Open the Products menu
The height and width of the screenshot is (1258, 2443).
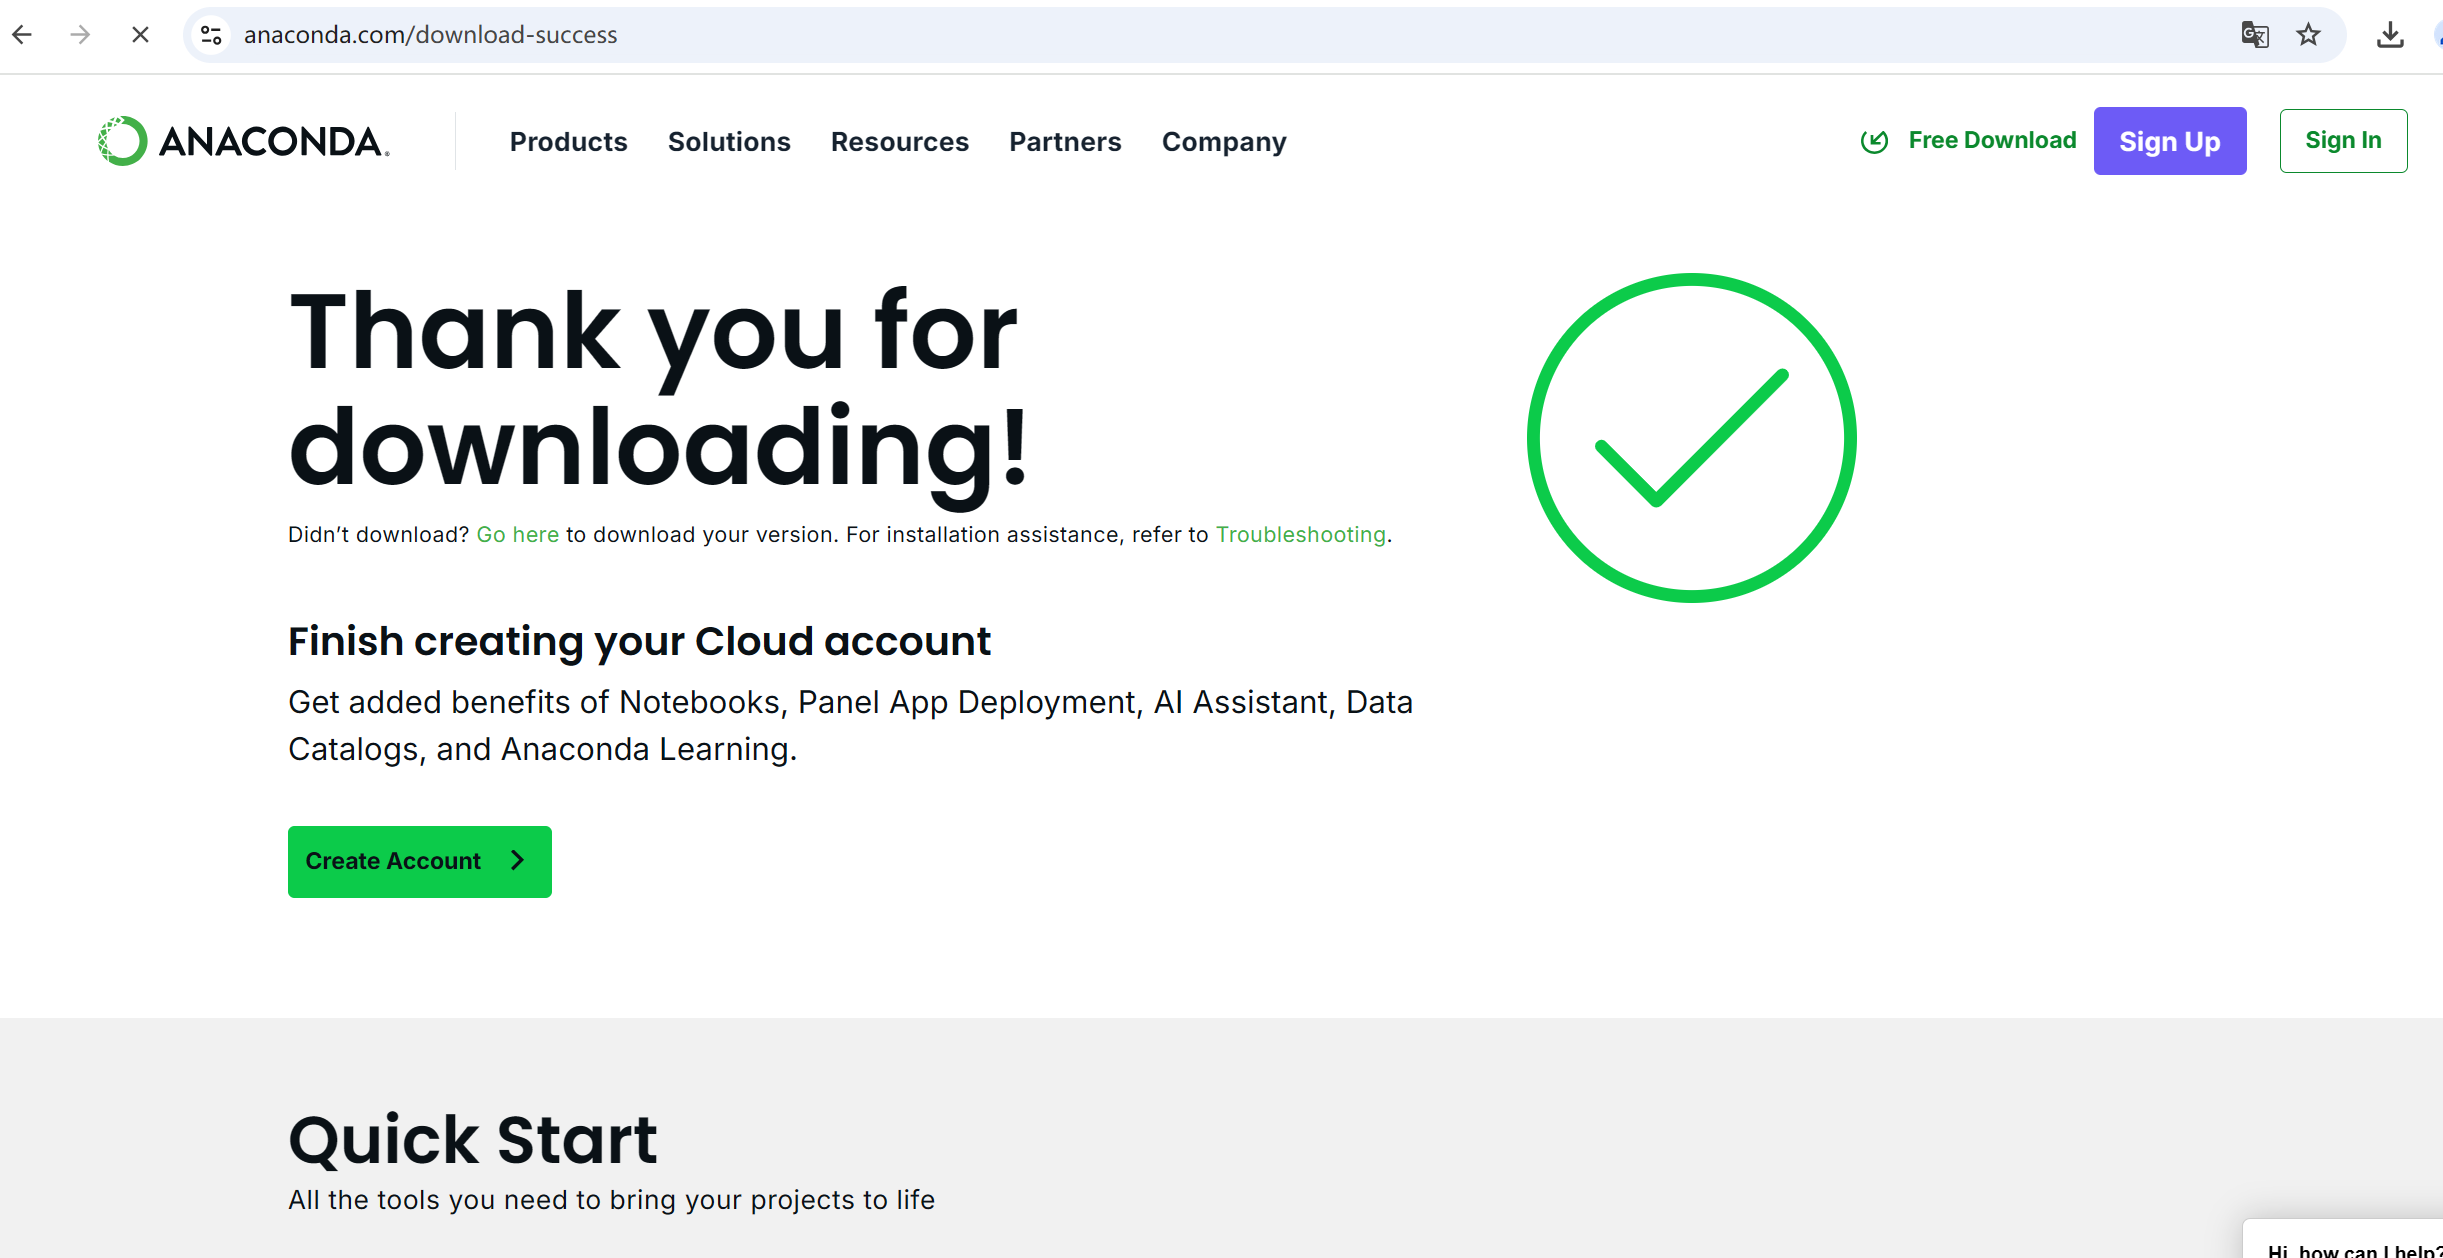[568, 142]
